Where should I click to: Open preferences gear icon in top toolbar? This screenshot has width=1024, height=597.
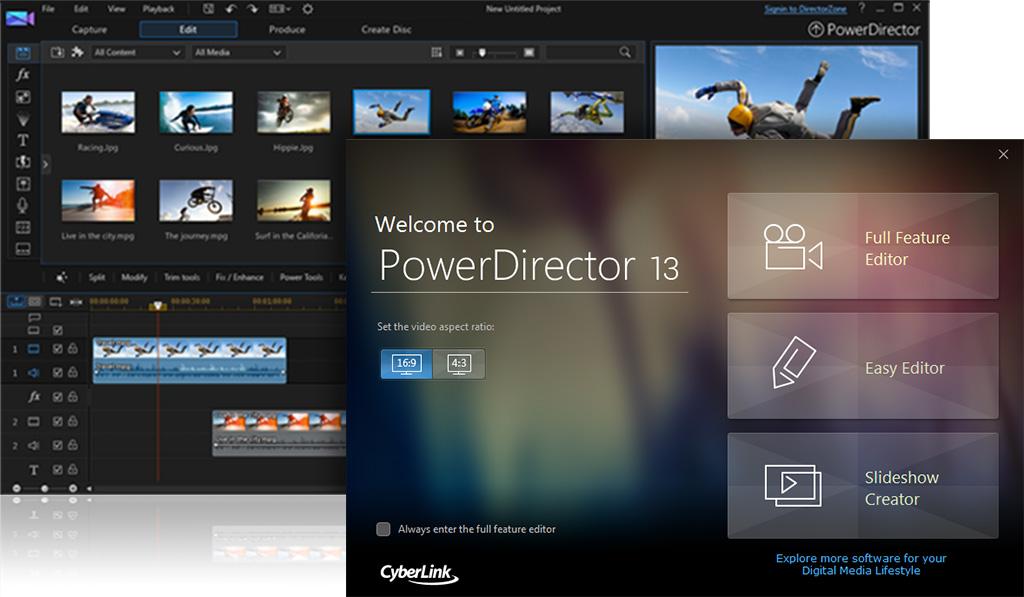[307, 9]
